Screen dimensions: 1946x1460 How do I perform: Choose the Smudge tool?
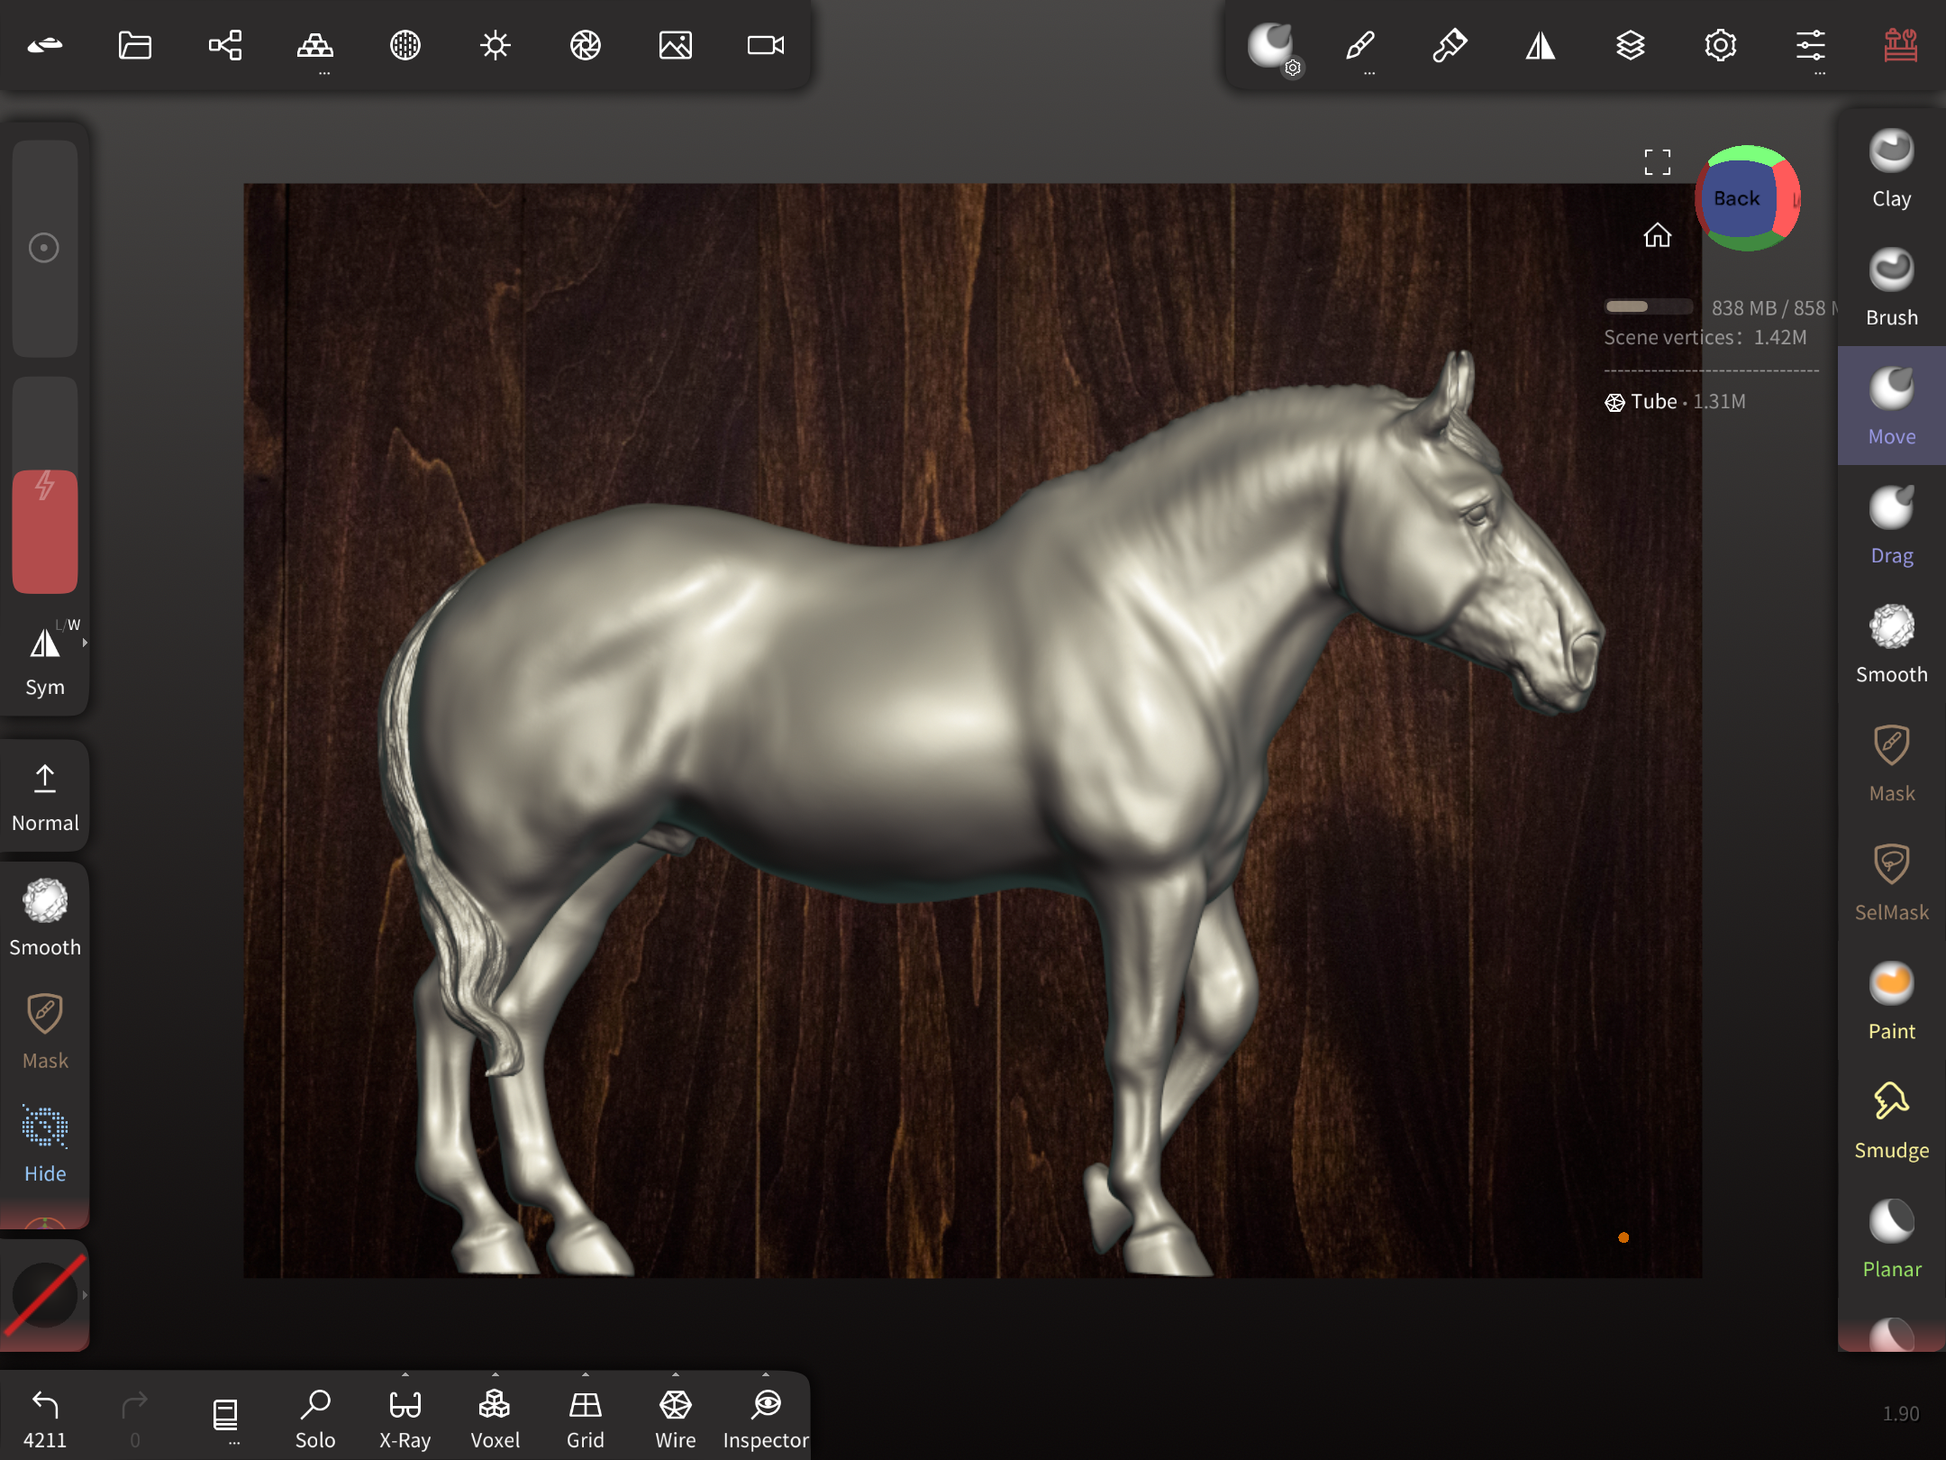coord(1891,1121)
